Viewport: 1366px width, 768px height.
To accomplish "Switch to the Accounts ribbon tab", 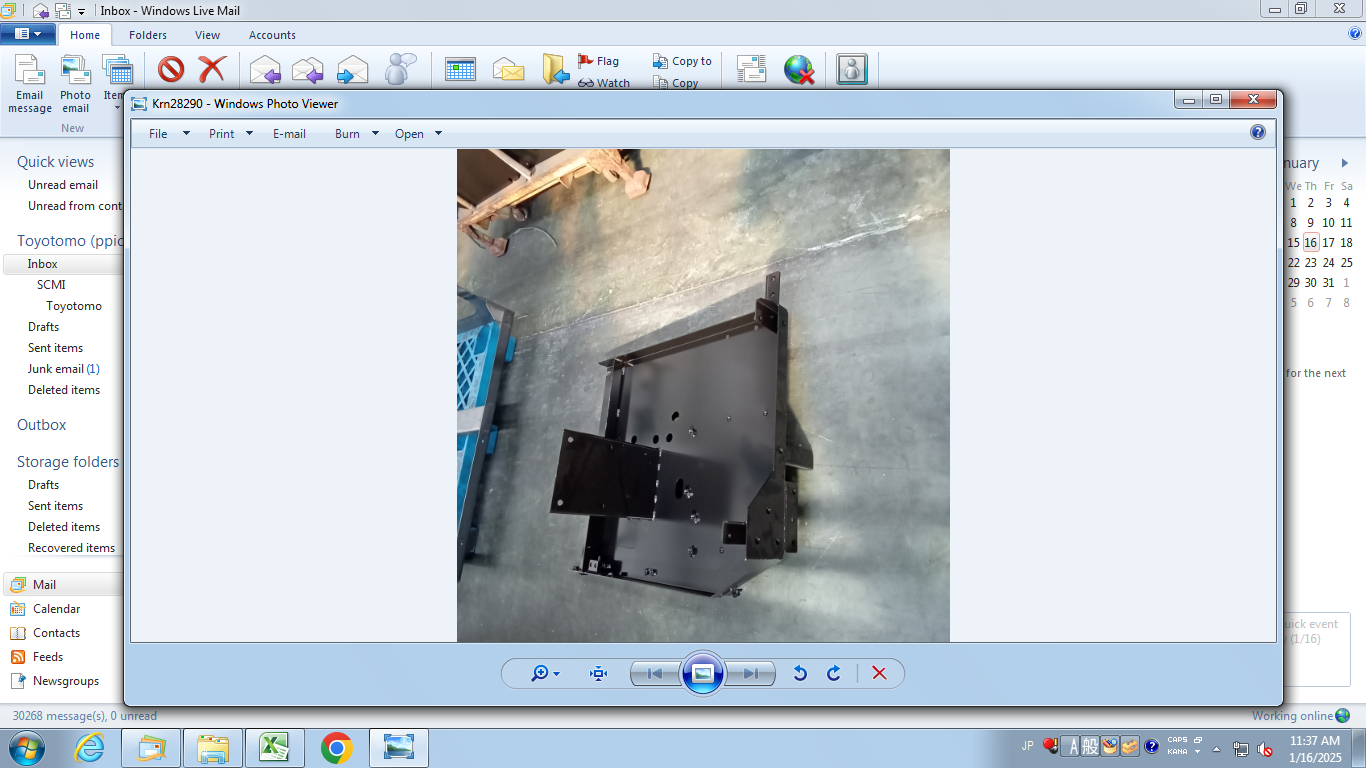I will click(272, 35).
